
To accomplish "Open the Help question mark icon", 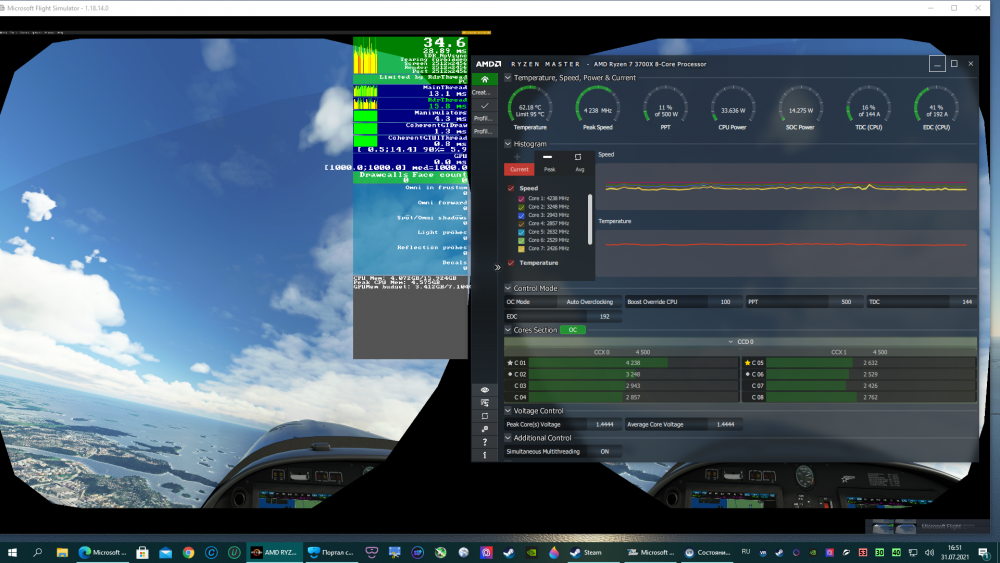I will pos(485,442).
